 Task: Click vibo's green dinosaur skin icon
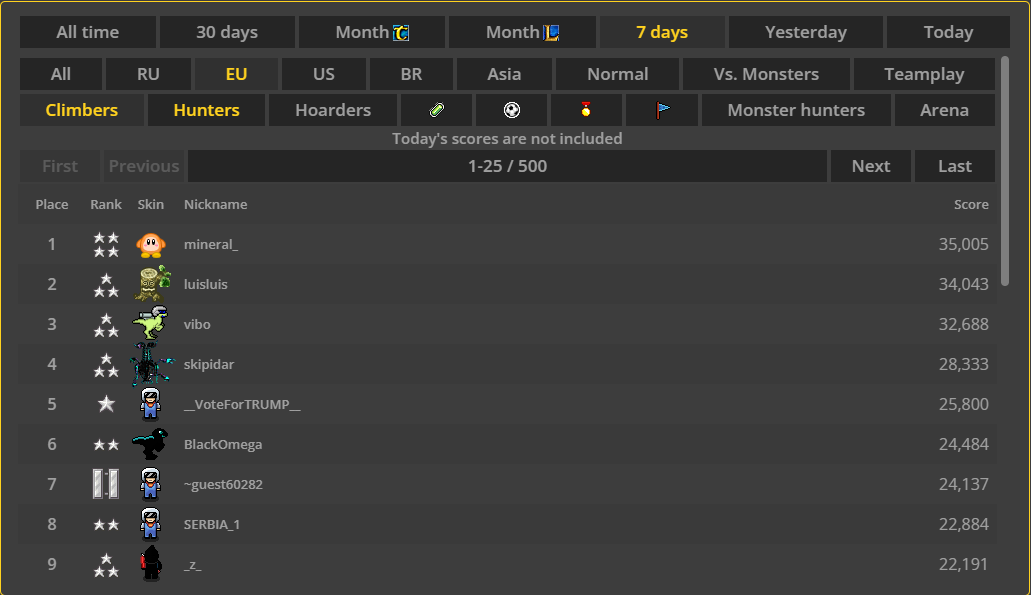pos(150,324)
